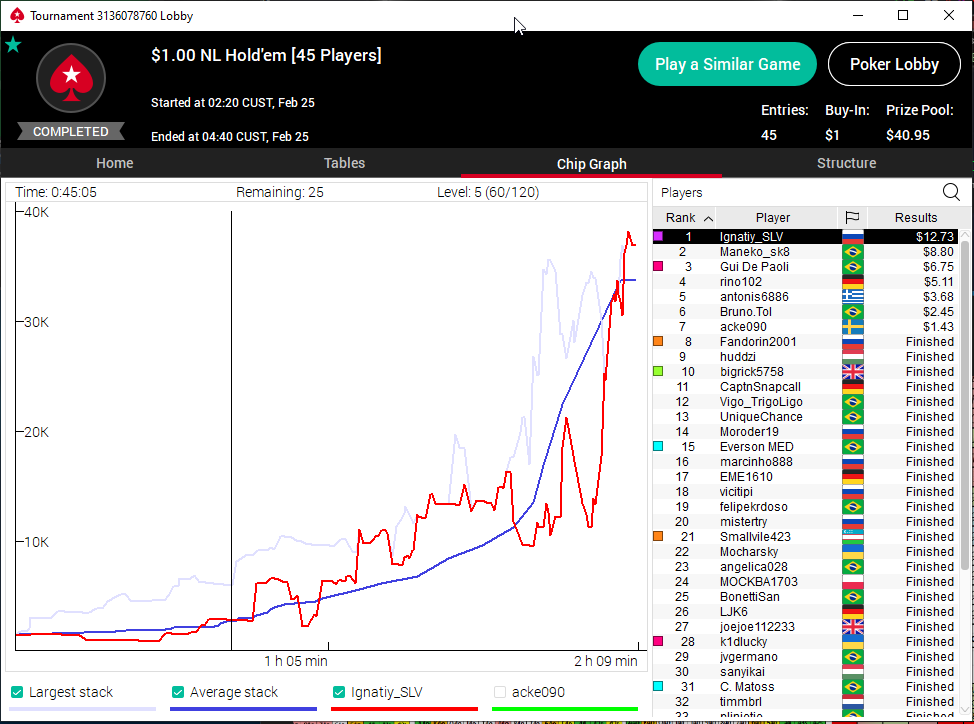Screen dimensions: 974x724
Task: Toggle the Largest stack checkbox
Action: click(17, 692)
